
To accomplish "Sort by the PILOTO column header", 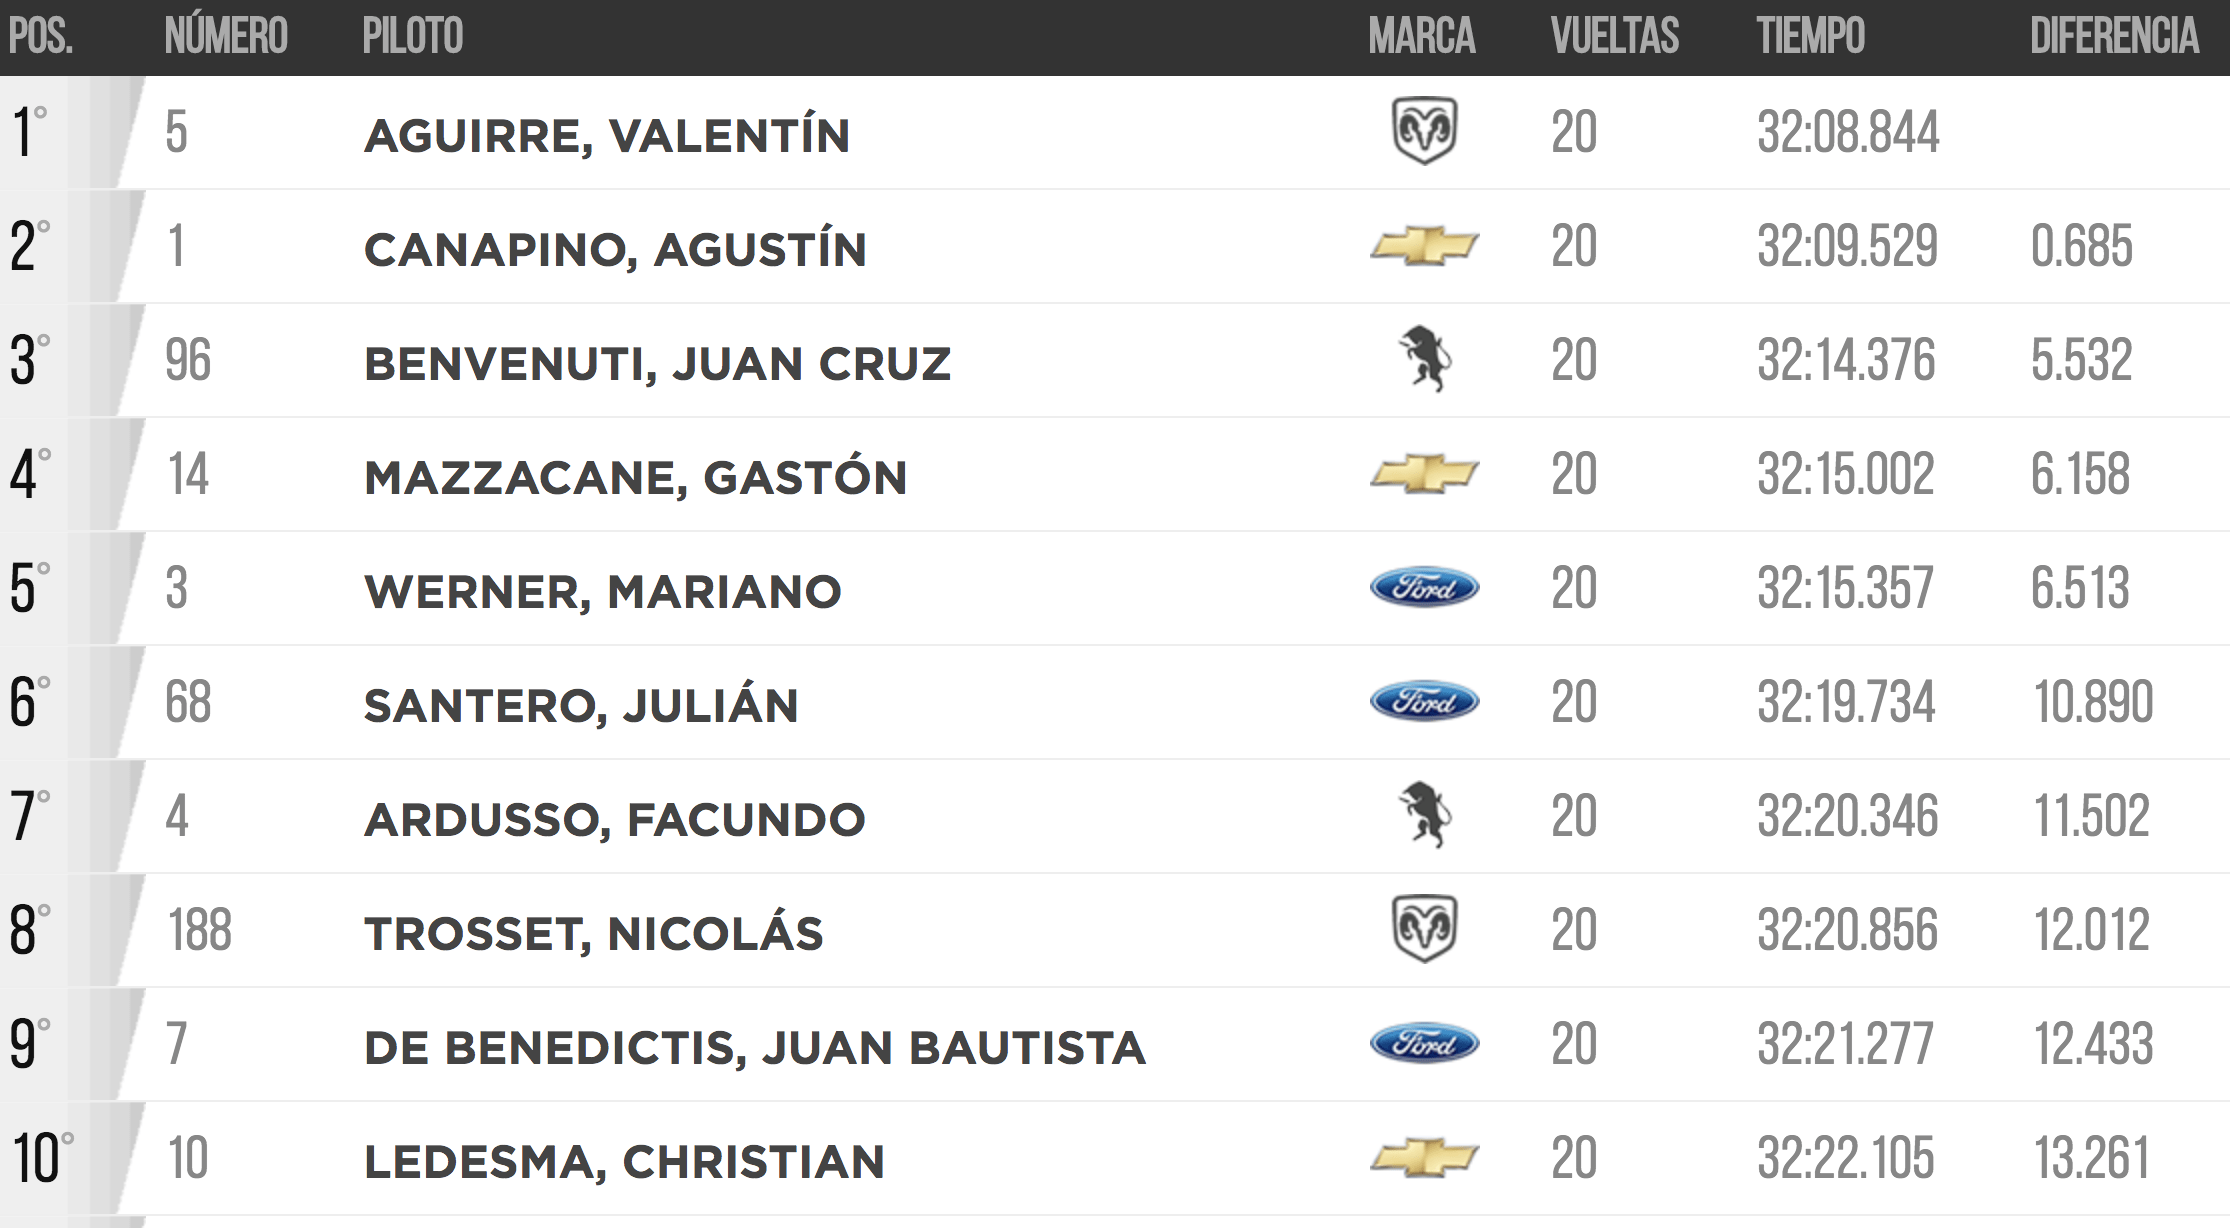I will click(413, 36).
